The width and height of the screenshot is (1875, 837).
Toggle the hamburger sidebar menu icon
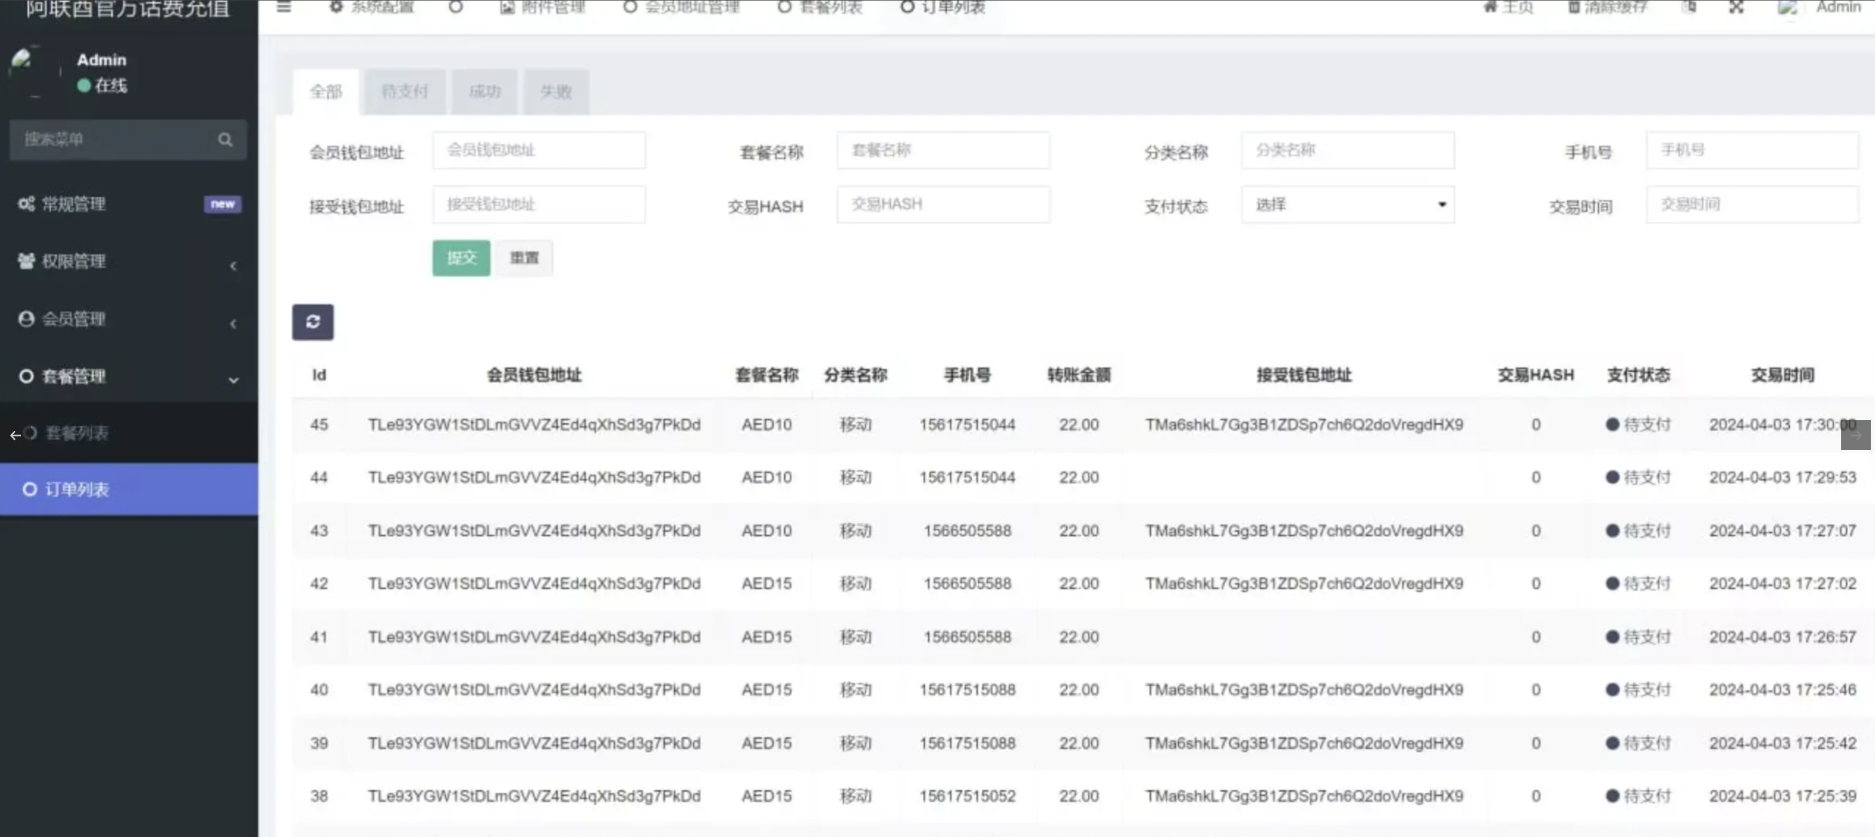click(x=284, y=8)
